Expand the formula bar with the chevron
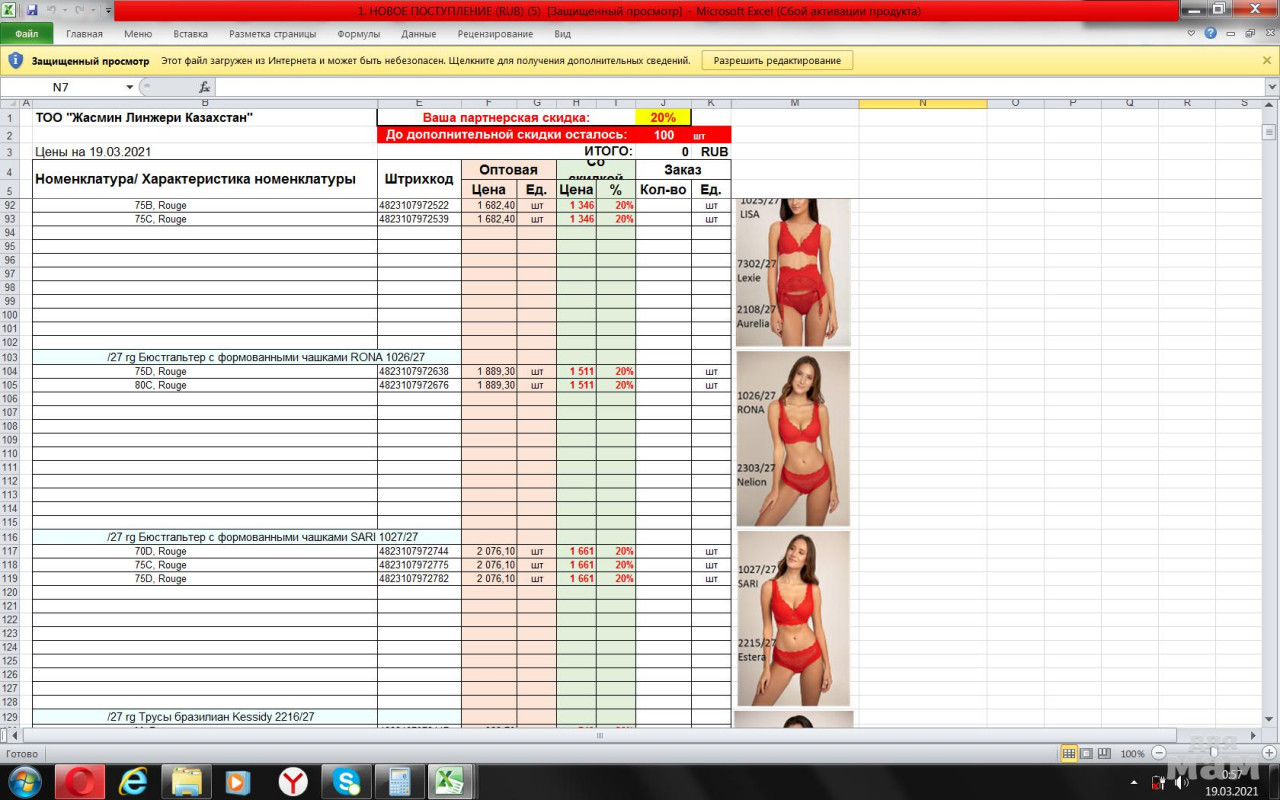The image size is (1280, 800). pyautogui.click(x=1271, y=87)
